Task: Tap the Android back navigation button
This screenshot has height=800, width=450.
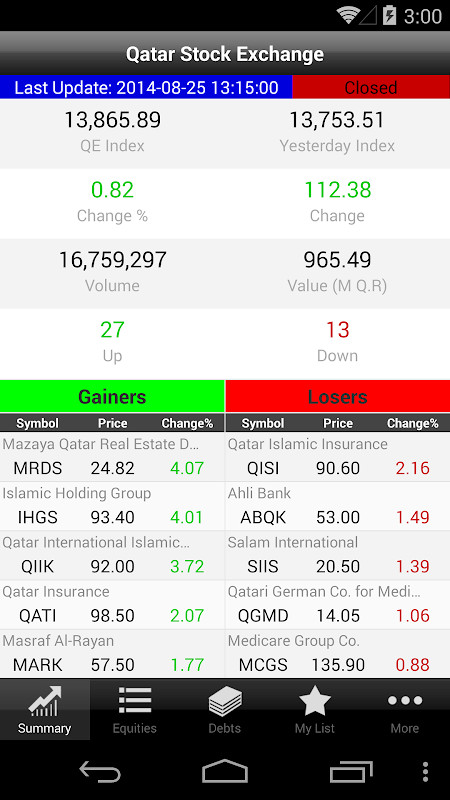Action: tap(100, 771)
